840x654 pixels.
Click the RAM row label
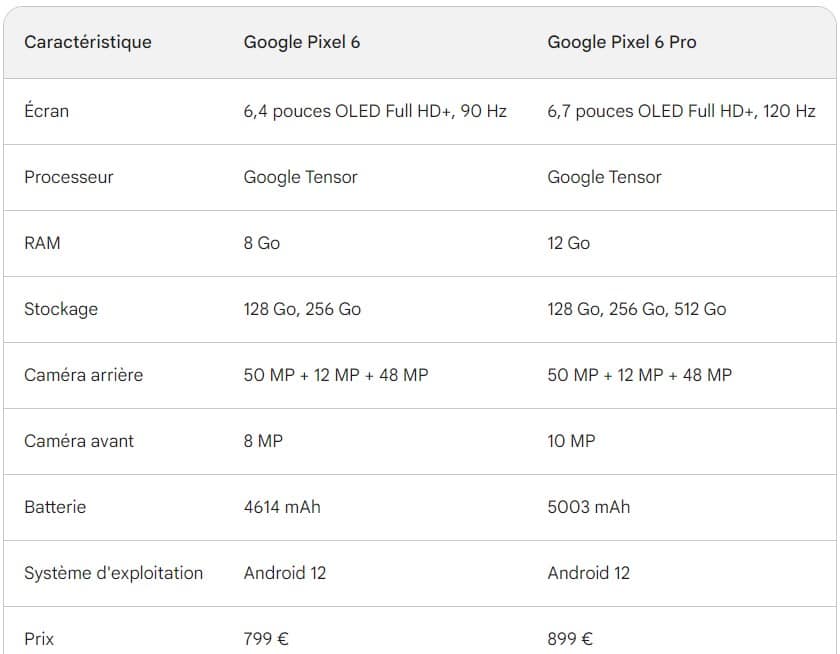pyautogui.click(x=42, y=243)
